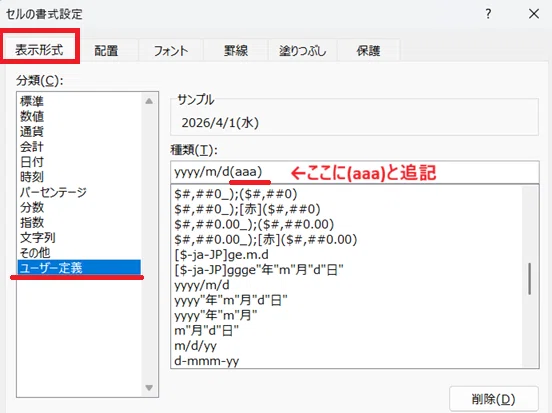
Task: Click the 種類 format code input field
Action: [355, 172]
